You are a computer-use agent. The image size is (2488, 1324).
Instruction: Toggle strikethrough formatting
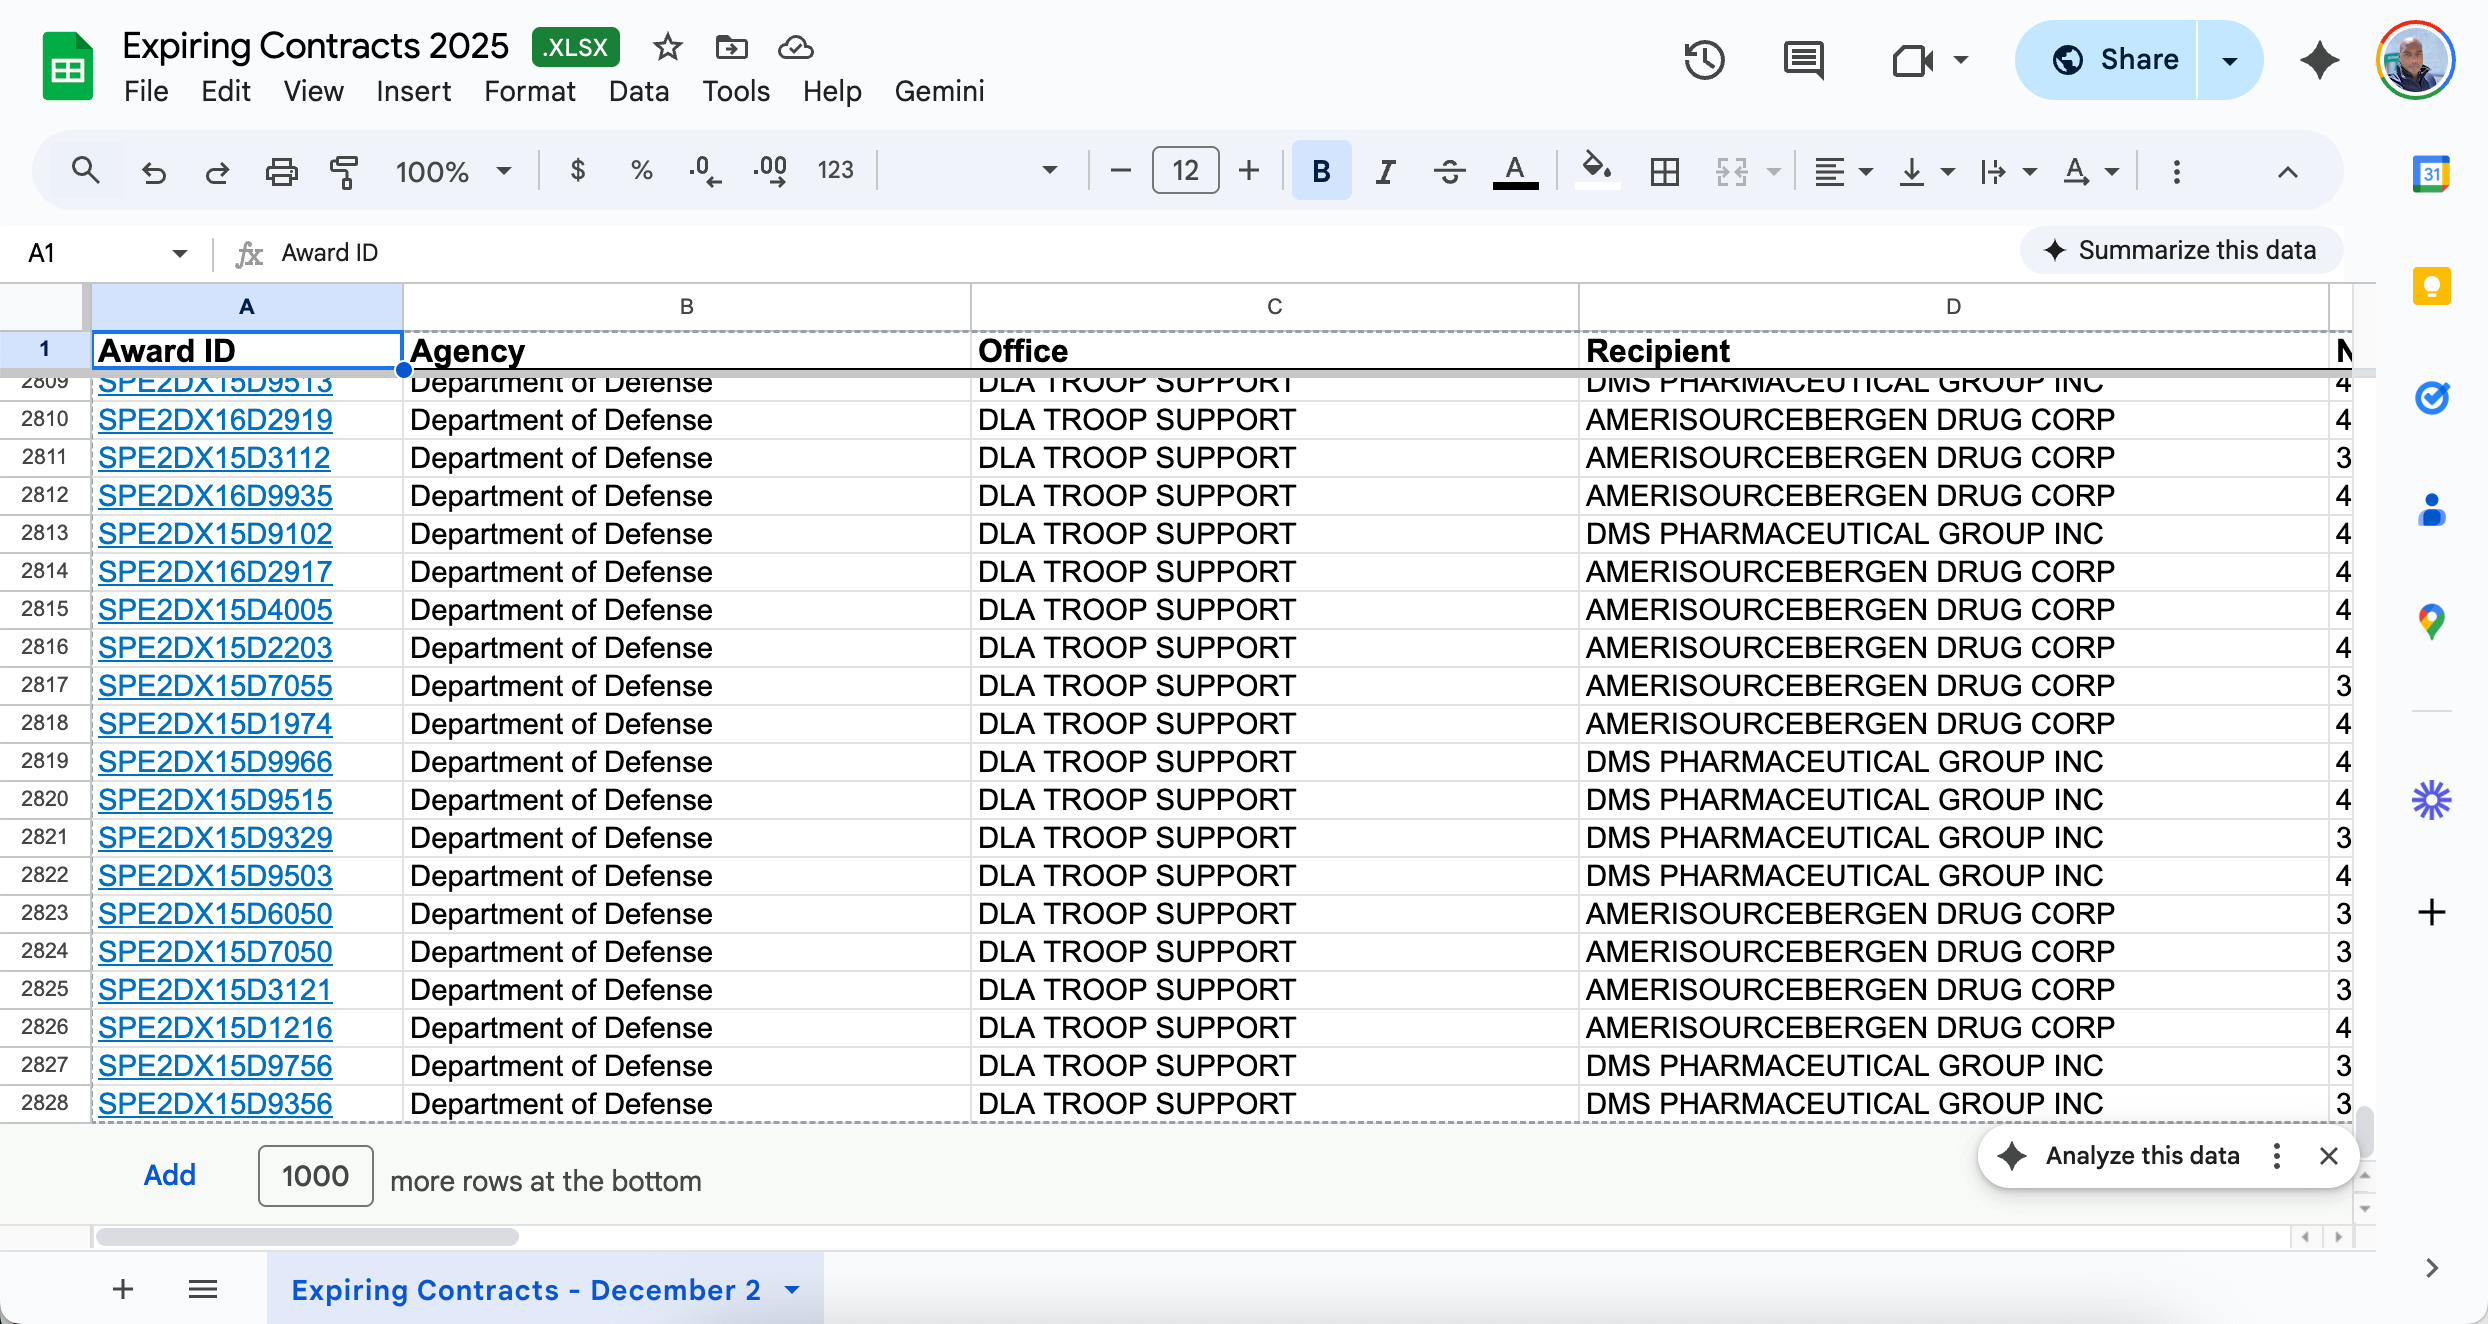(1449, 172)
